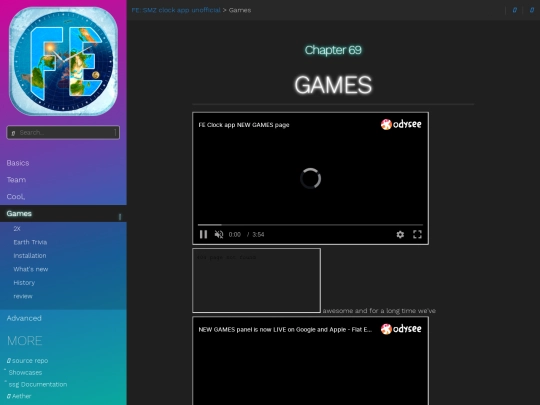Image resolution: width=540 pixels, height=405 pixels.
Task: Pause the FE Clock app video
Action: pos(204,235)
